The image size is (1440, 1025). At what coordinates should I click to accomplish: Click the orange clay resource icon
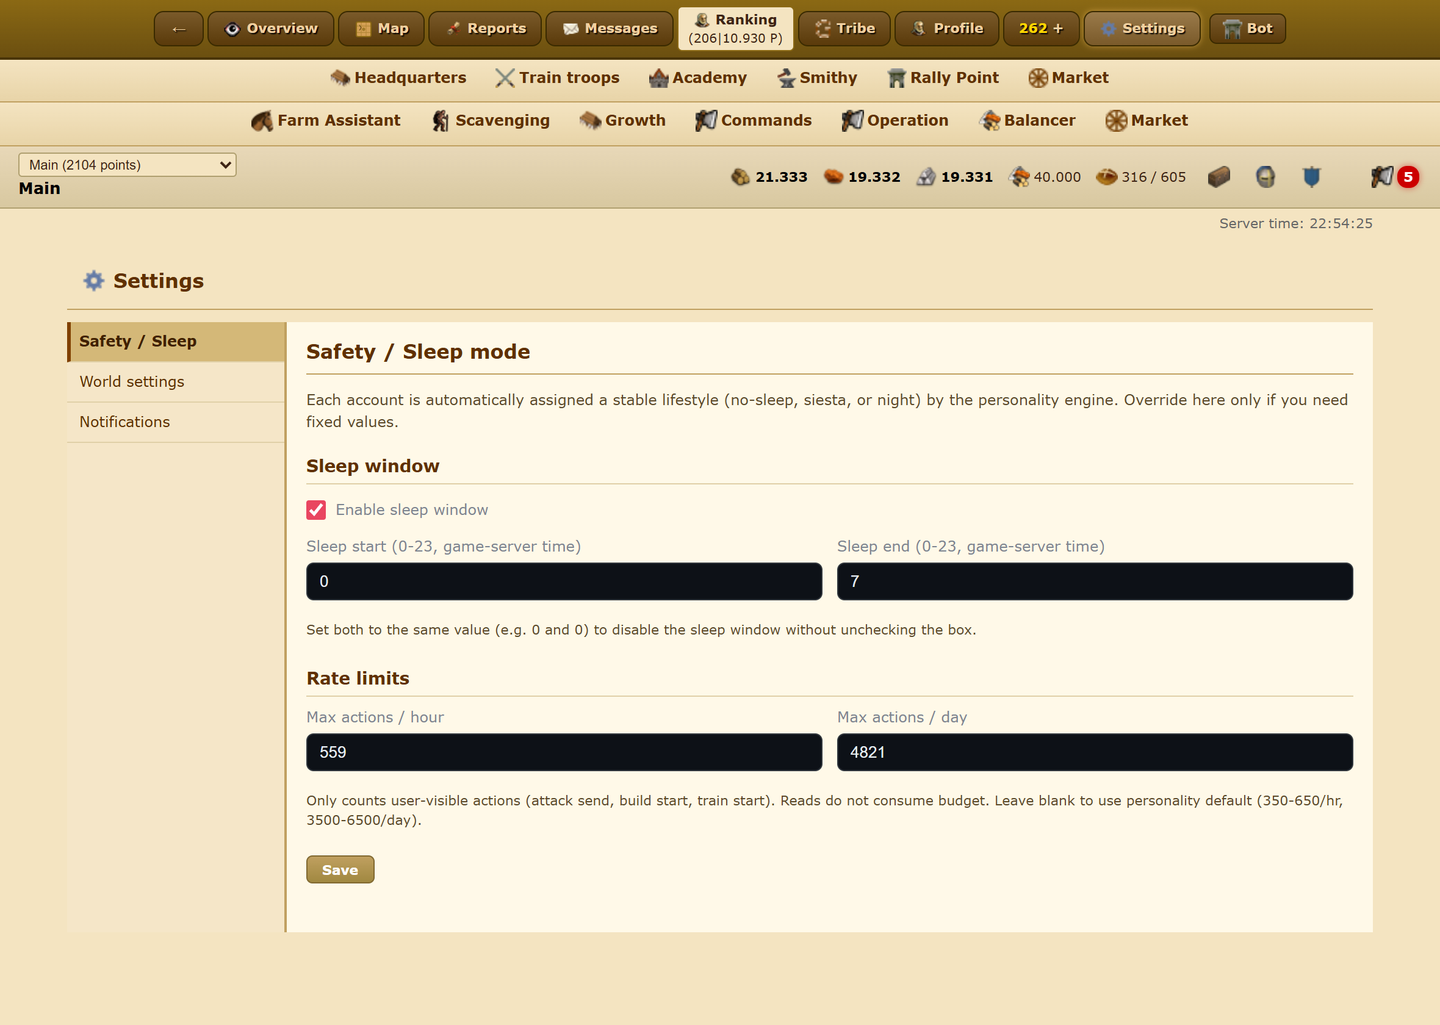pyautogui.click(x=833, y=177)
